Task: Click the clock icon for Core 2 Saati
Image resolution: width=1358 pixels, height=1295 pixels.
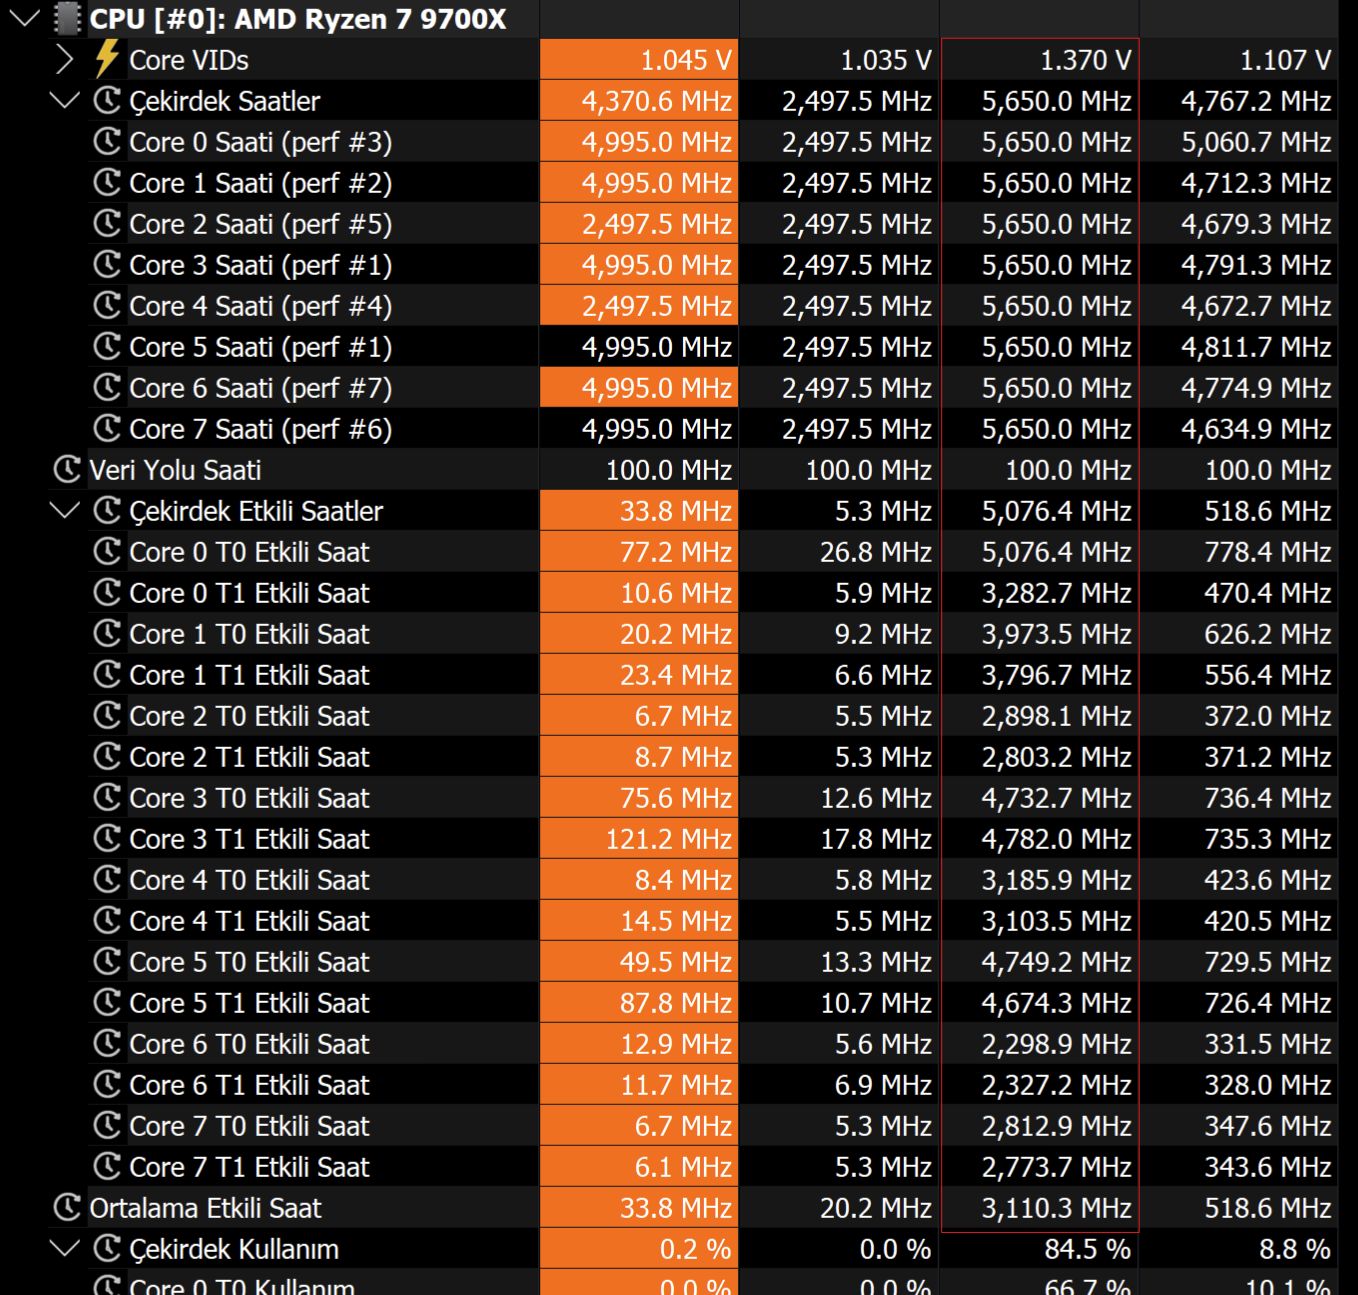Action: (107, 223)
